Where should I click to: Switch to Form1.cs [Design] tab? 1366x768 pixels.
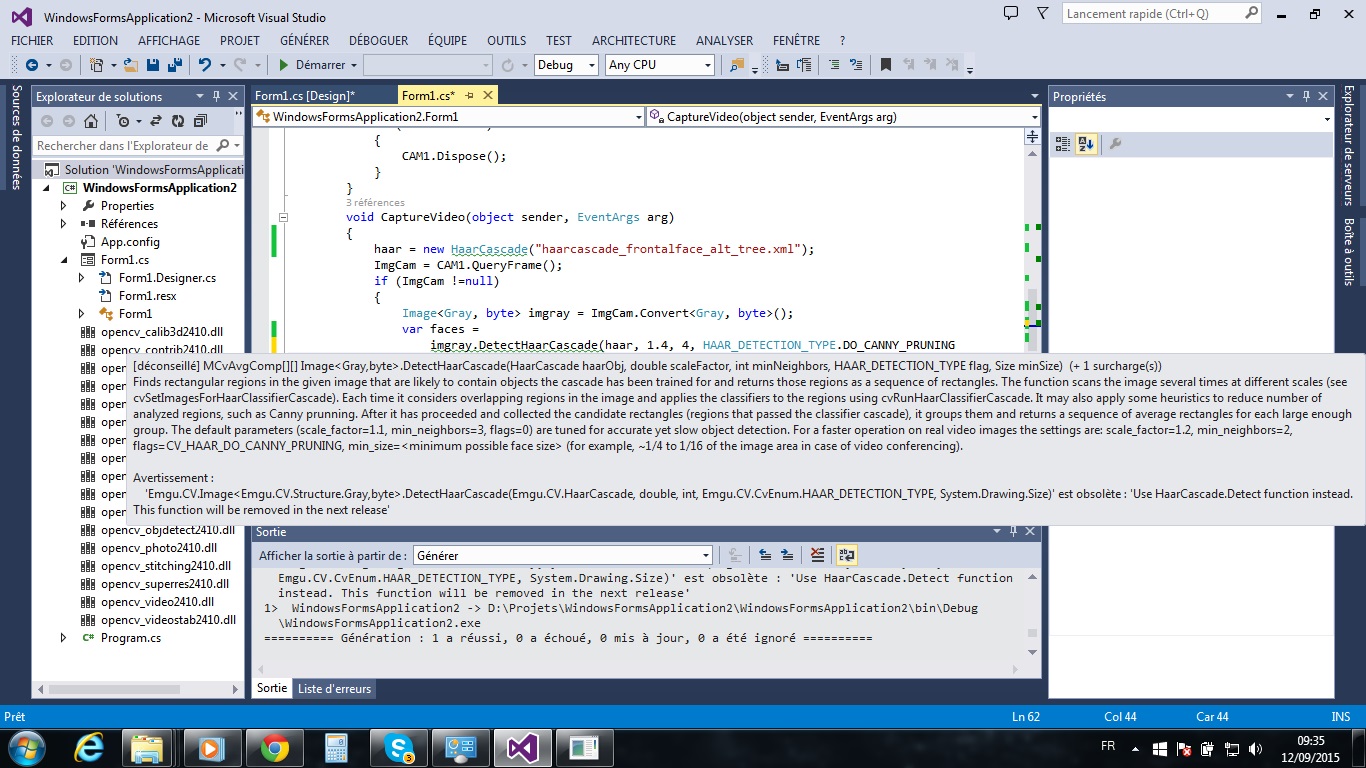pos(305,96)
